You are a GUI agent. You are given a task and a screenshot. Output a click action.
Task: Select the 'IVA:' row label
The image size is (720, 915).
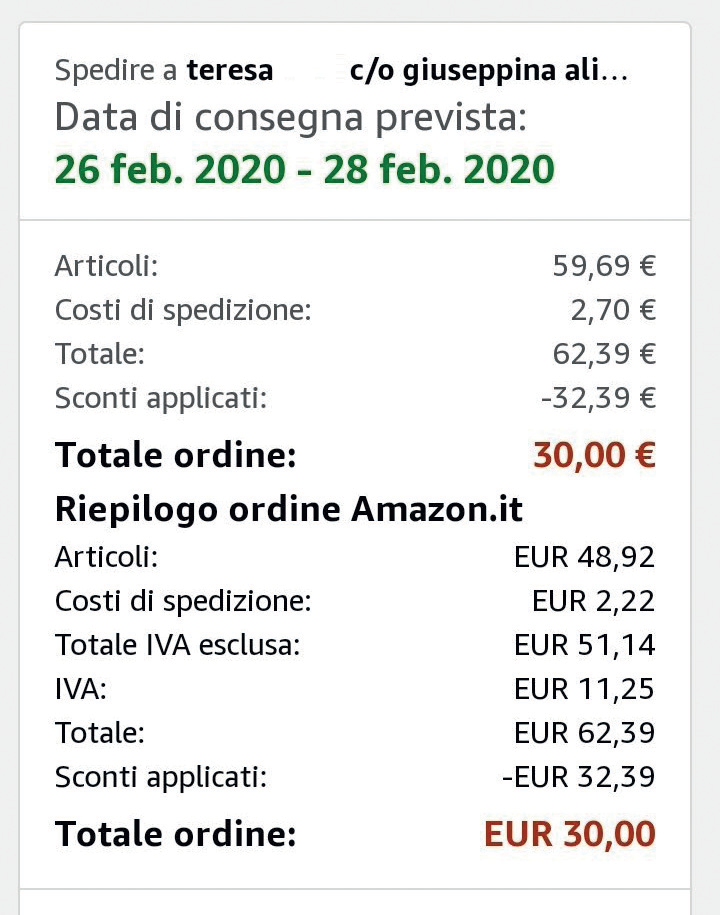tap(81, 689)
